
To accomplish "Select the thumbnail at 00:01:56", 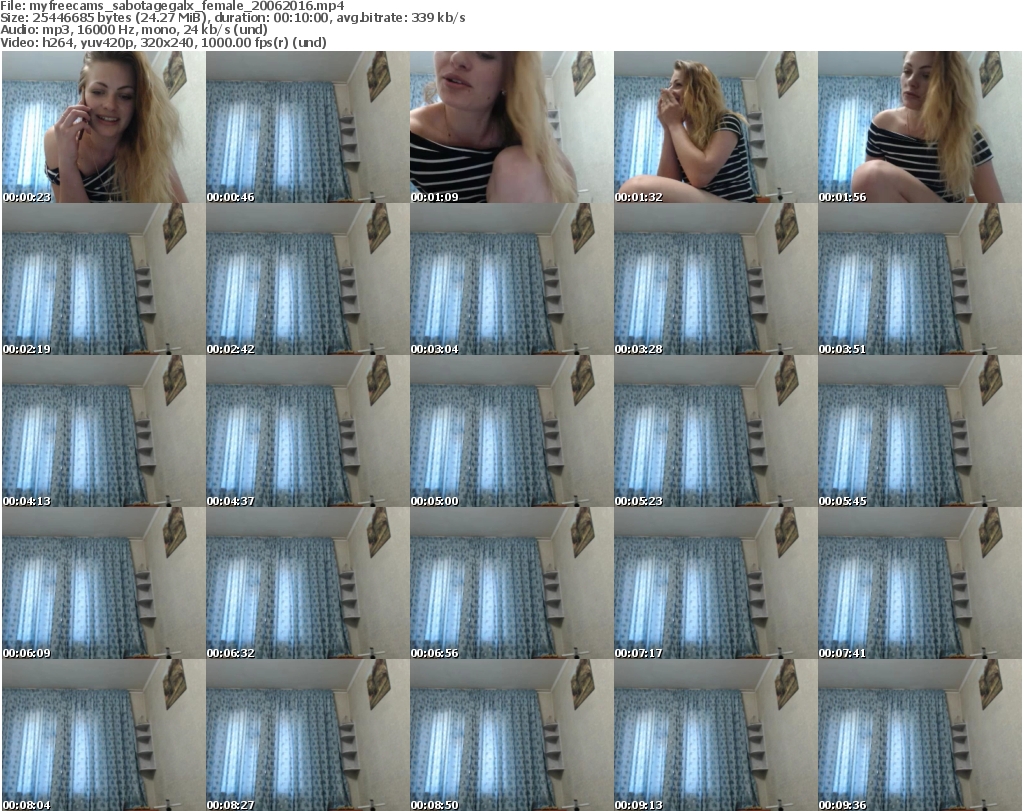I will click(x=920, y=127).
